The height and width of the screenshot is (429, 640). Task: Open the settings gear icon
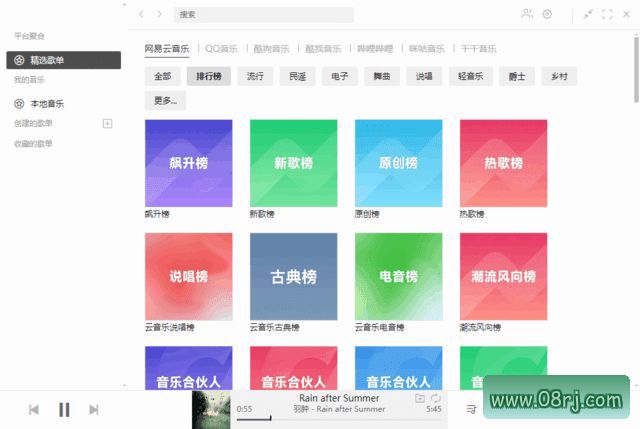[547, 14]
